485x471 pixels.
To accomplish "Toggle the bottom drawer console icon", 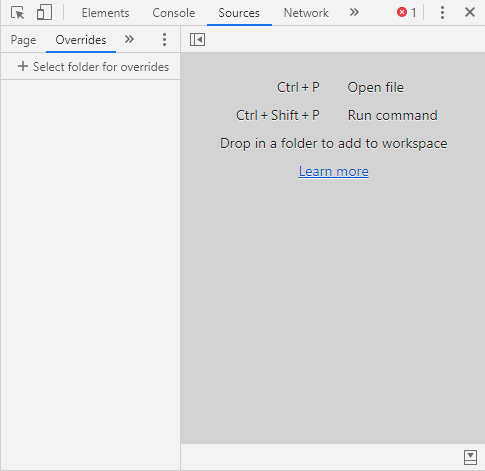I will [x=470, y=457].
